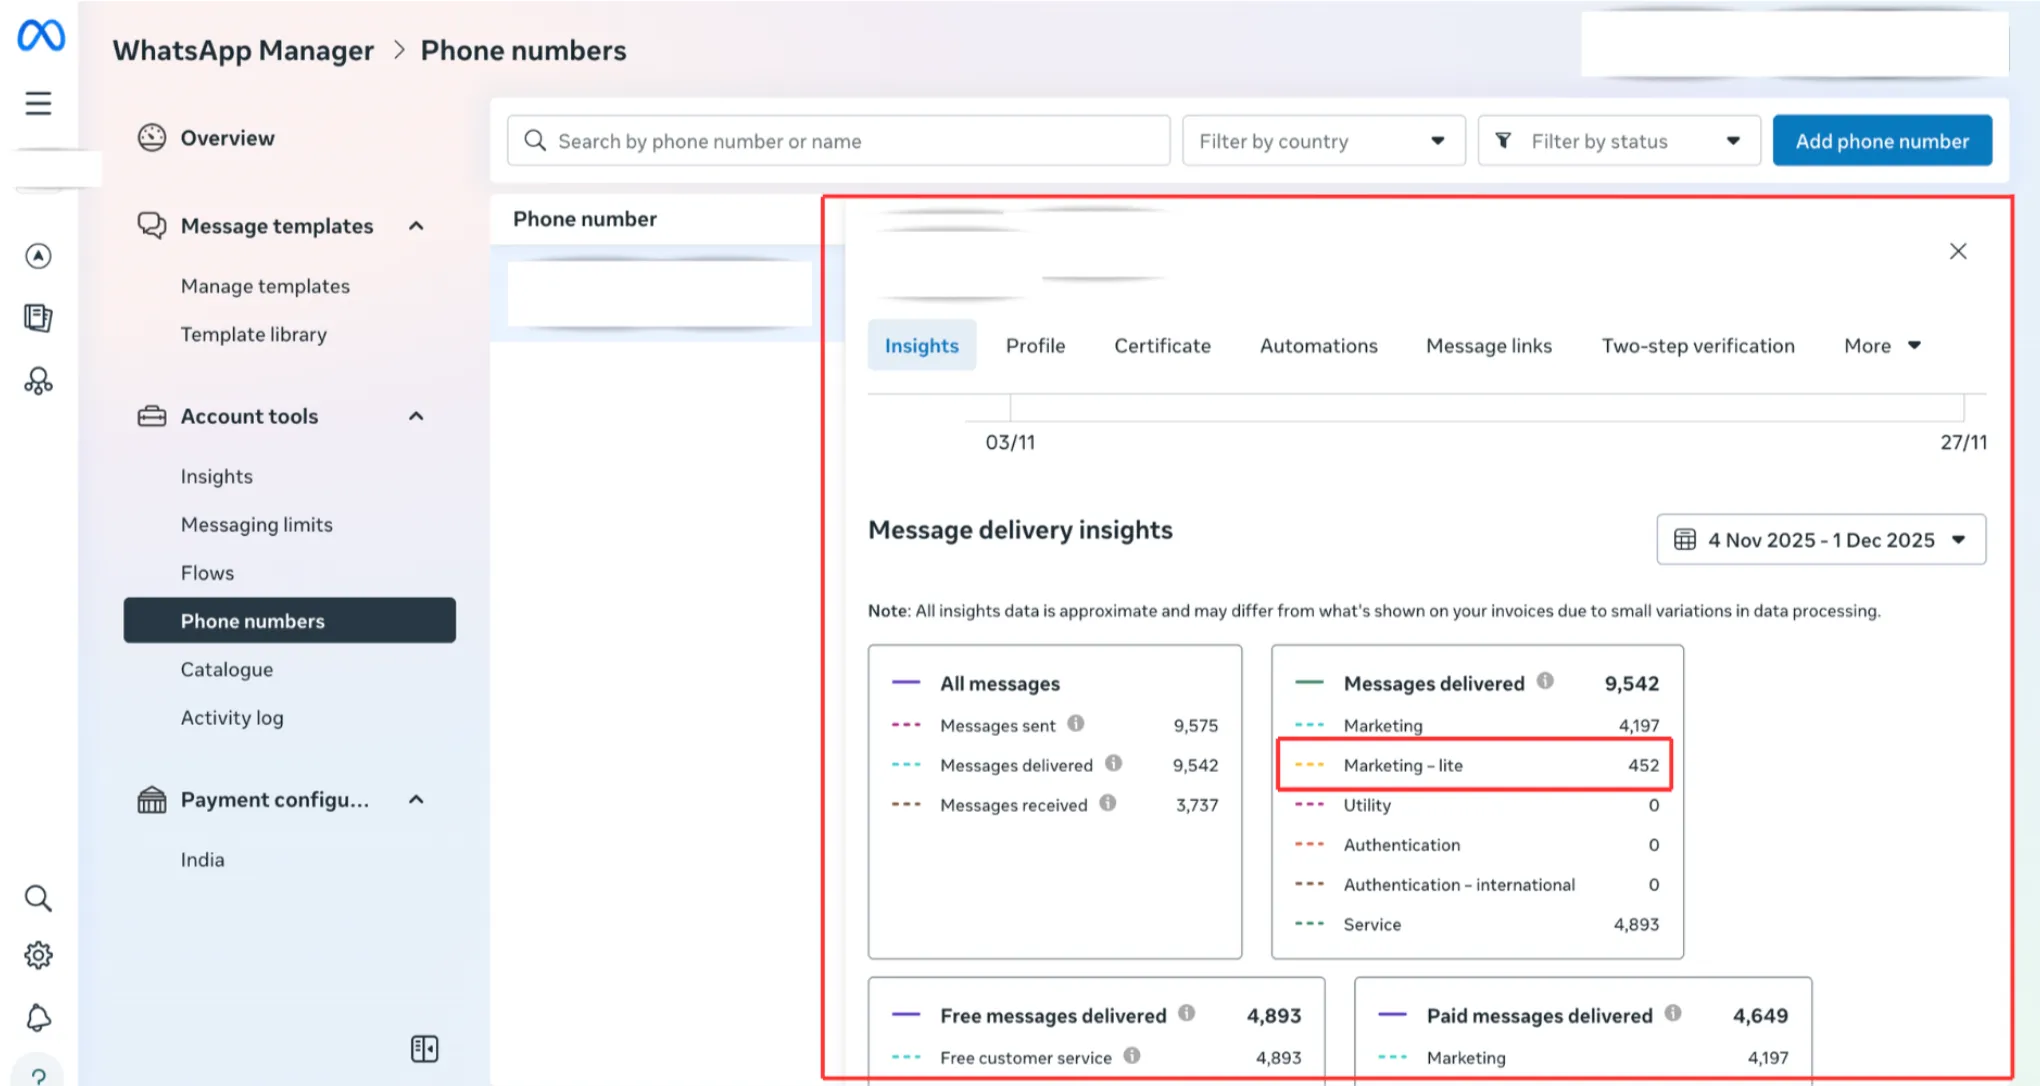
Task: Open the Filter by country dropdown
Action: tap(1324, 141)
